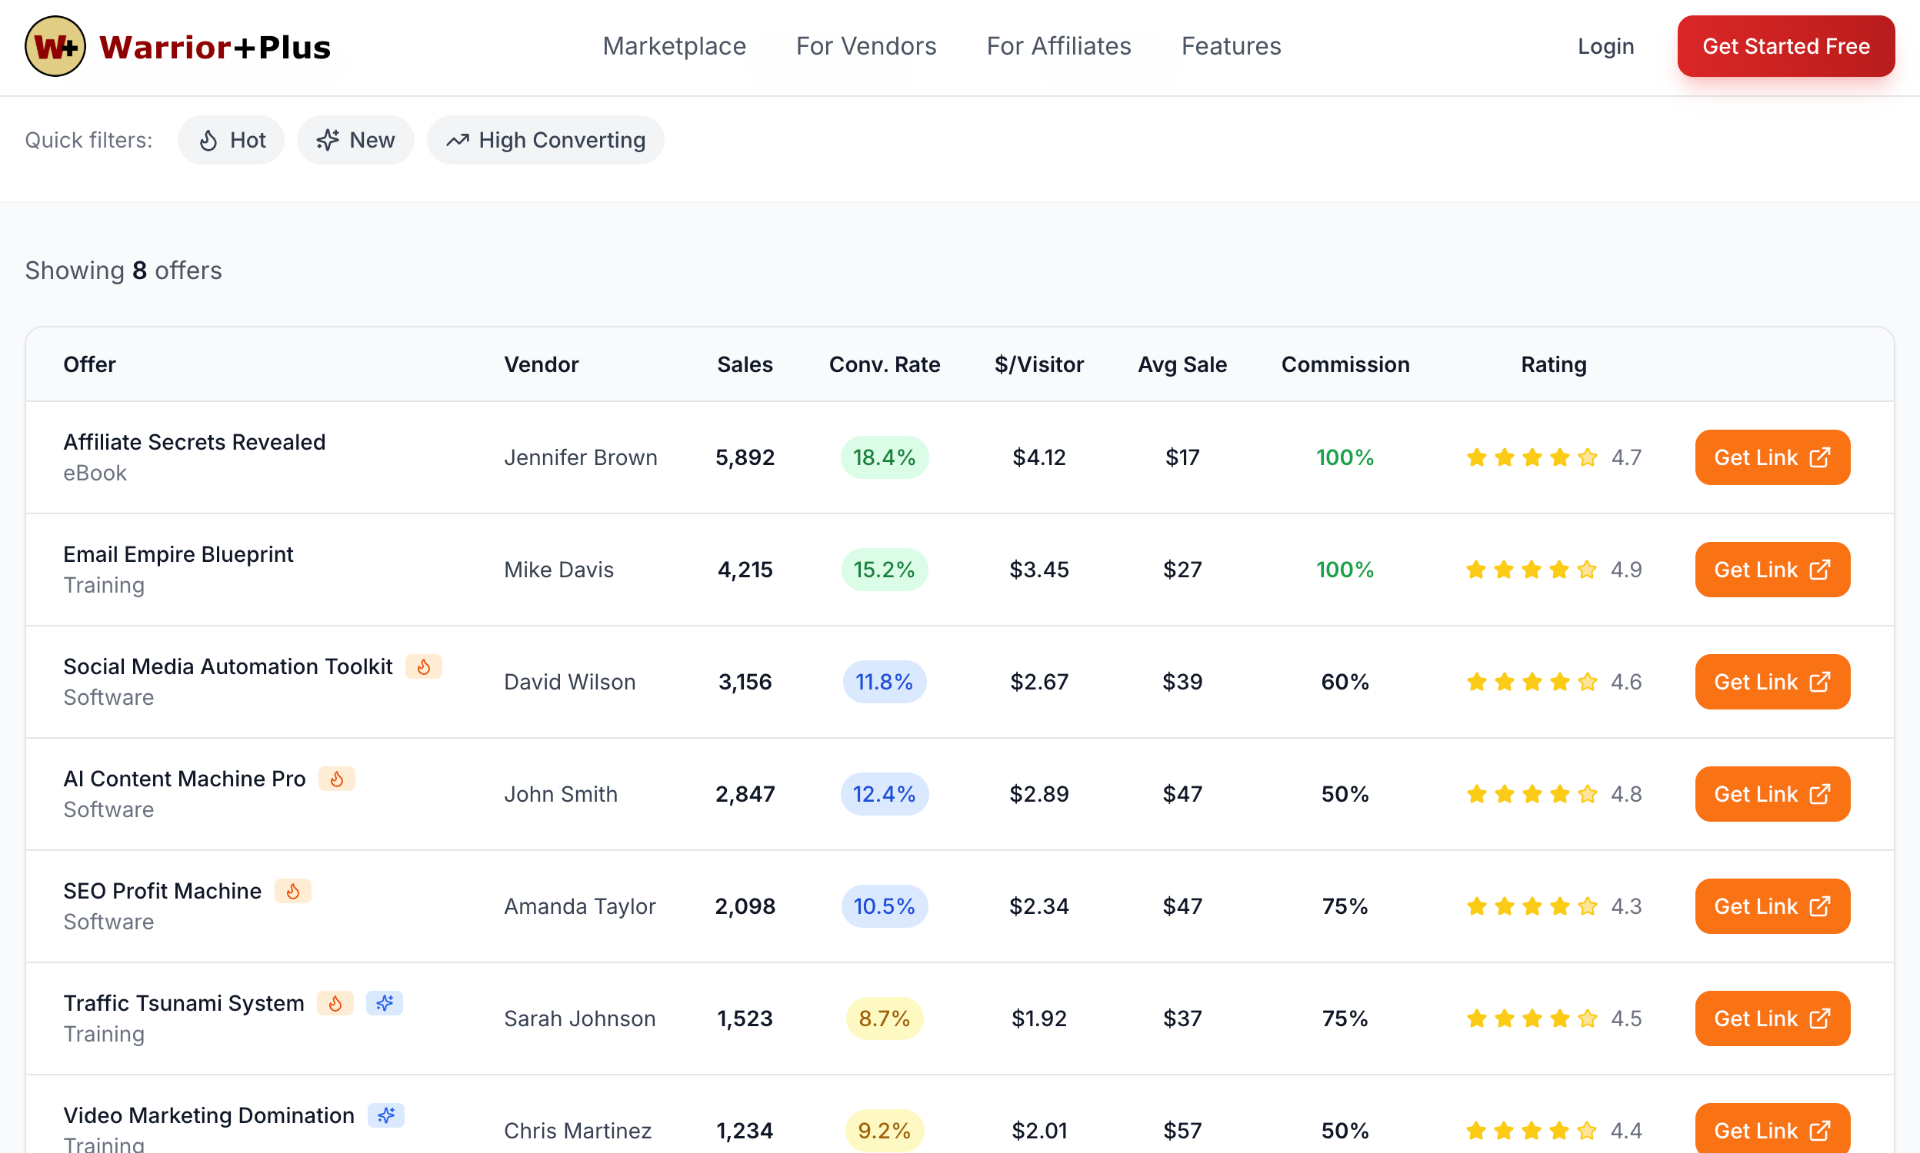Click the blue sparkle new badge on Traffic Tsunami System
Image resolution: width=1920 pixels, height=1153 pixels.
pos(384,1003)
